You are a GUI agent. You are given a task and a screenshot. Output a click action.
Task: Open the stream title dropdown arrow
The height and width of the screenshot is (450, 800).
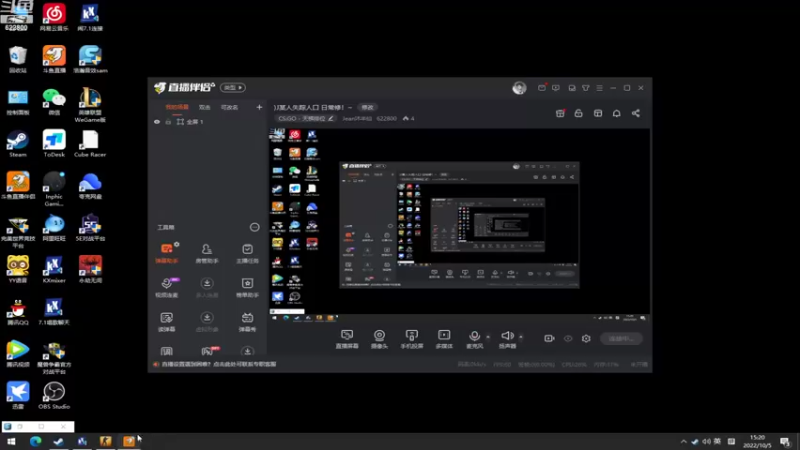(350, 108)
